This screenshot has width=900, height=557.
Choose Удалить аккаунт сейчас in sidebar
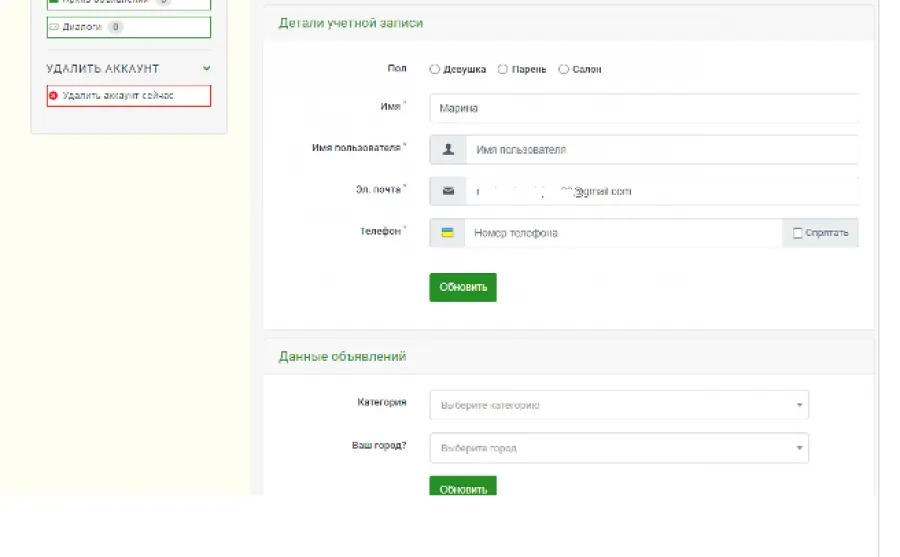129,95
